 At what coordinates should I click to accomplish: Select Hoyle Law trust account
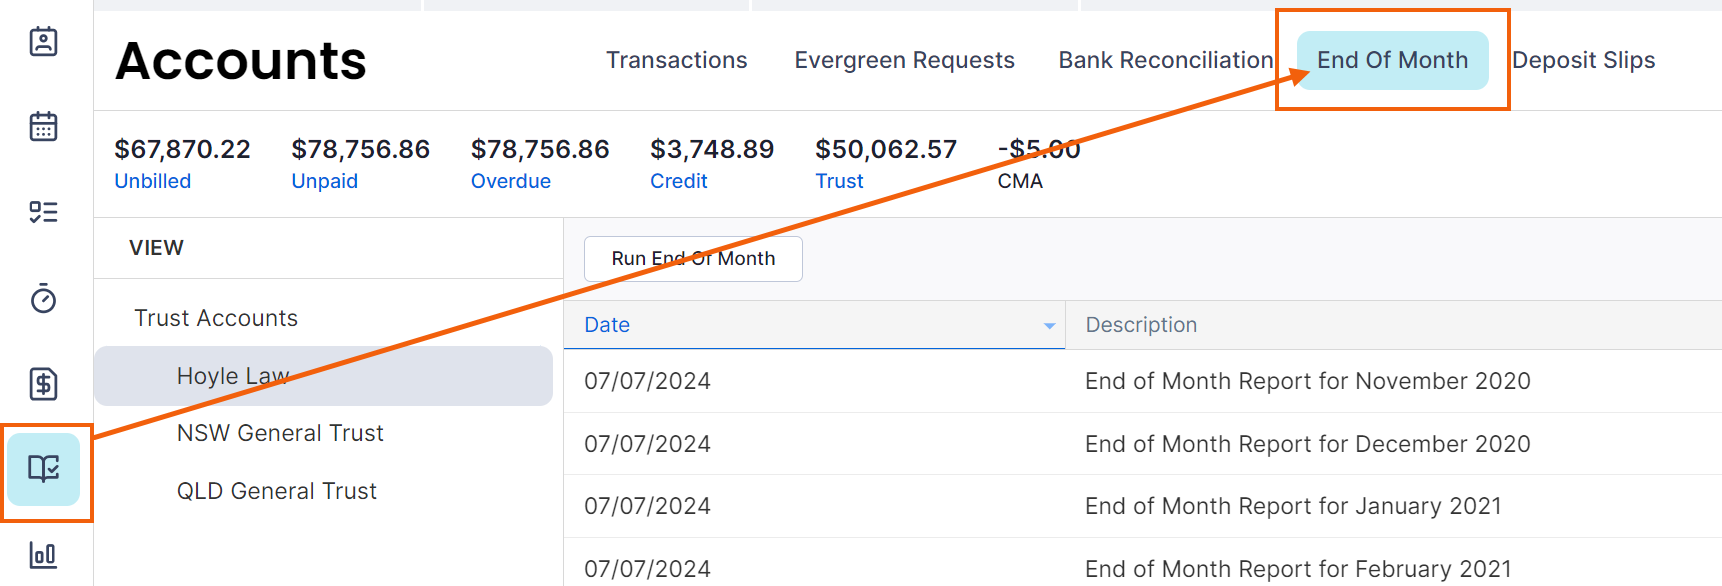point(233,376)
